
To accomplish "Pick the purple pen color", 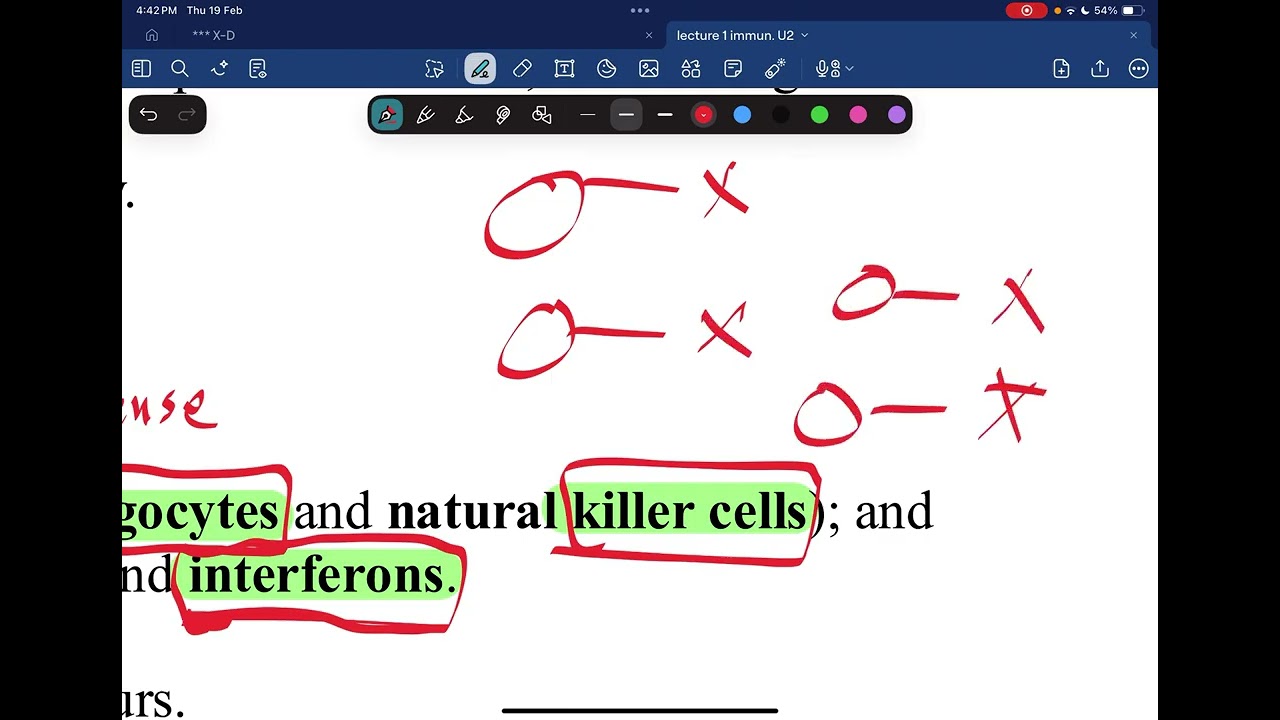I will pos(897,115).
